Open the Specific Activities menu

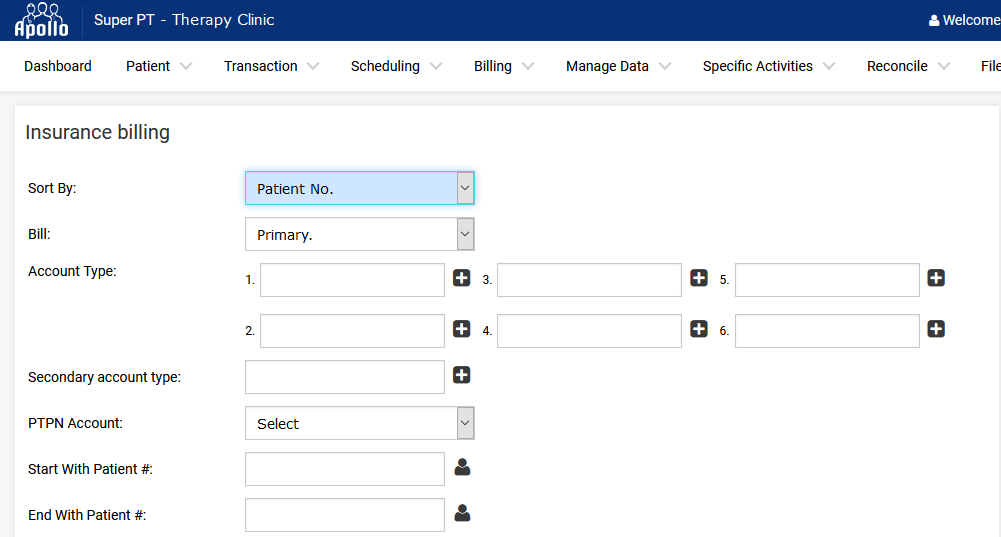coord(769,66)
